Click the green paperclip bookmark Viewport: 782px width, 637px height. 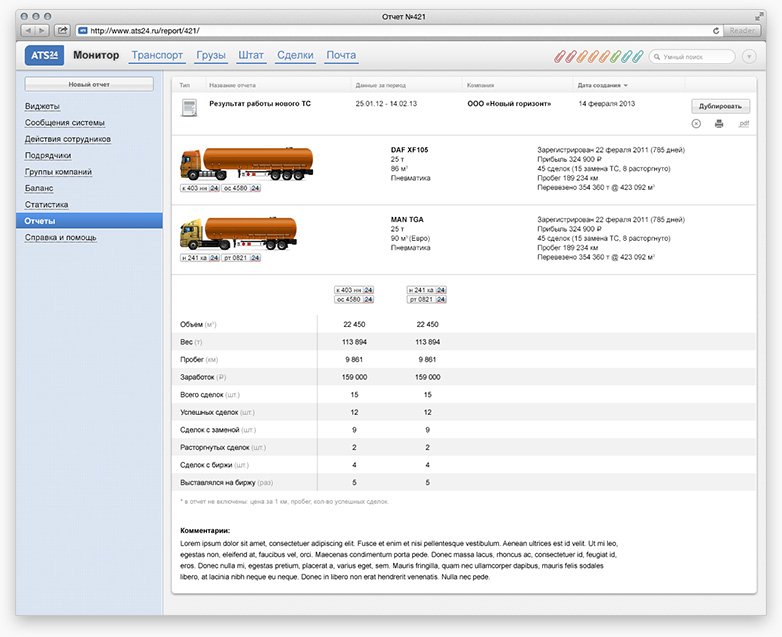(x=616, y=56)
